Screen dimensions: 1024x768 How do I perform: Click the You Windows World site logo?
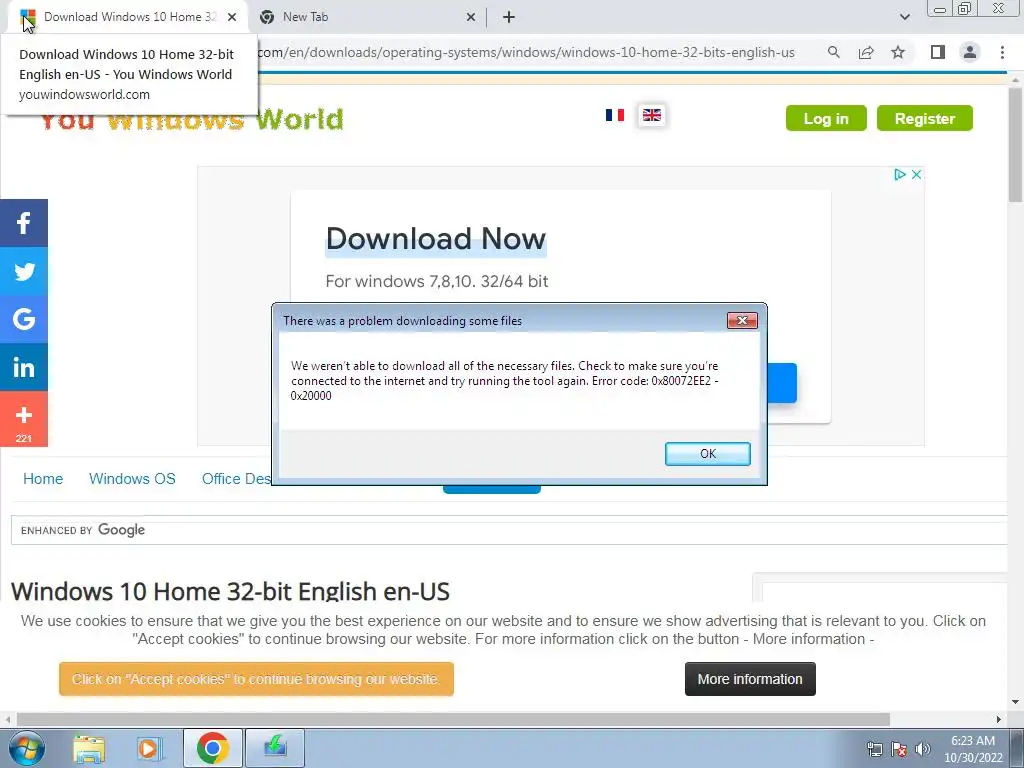point(191,120)
